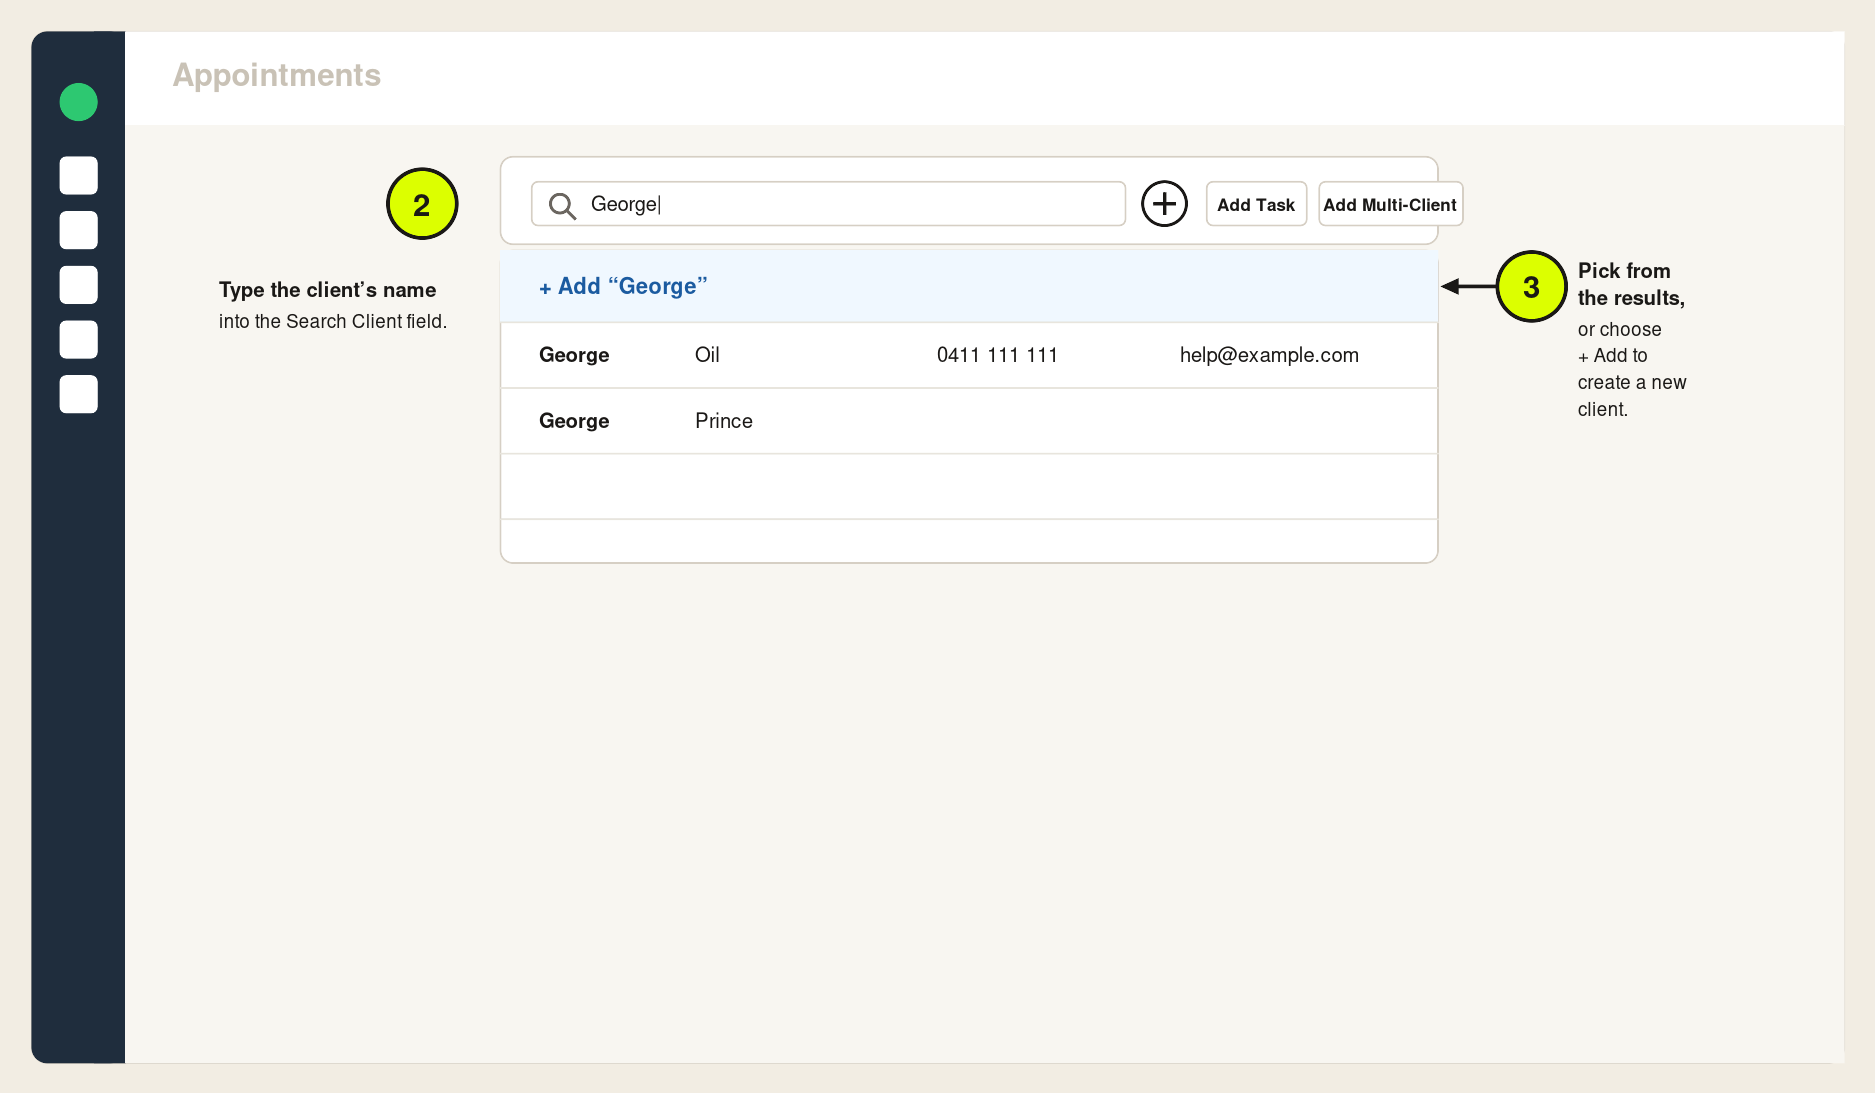This screenshot has width=1875, height=1093.
Task: Click the Add Task button
Action: click(1256, 204)
